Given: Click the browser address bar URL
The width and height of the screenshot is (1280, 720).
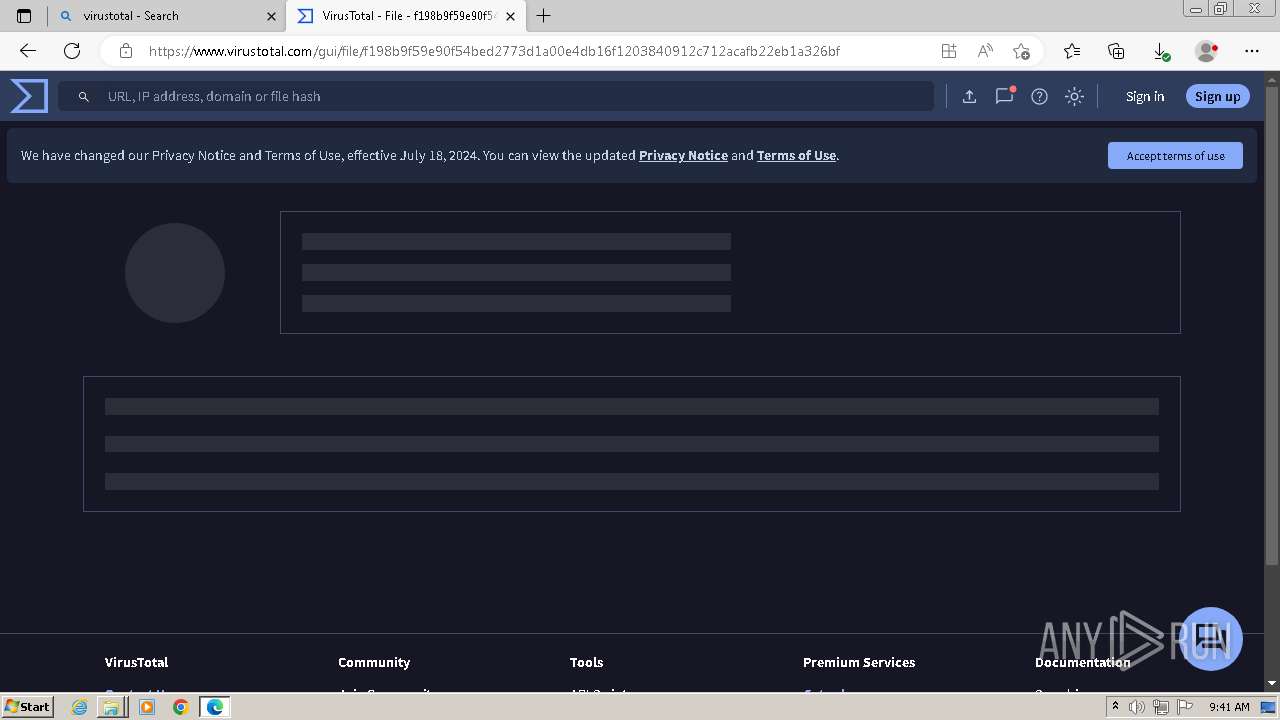Looking at the screenshot, I should [494, 51].
